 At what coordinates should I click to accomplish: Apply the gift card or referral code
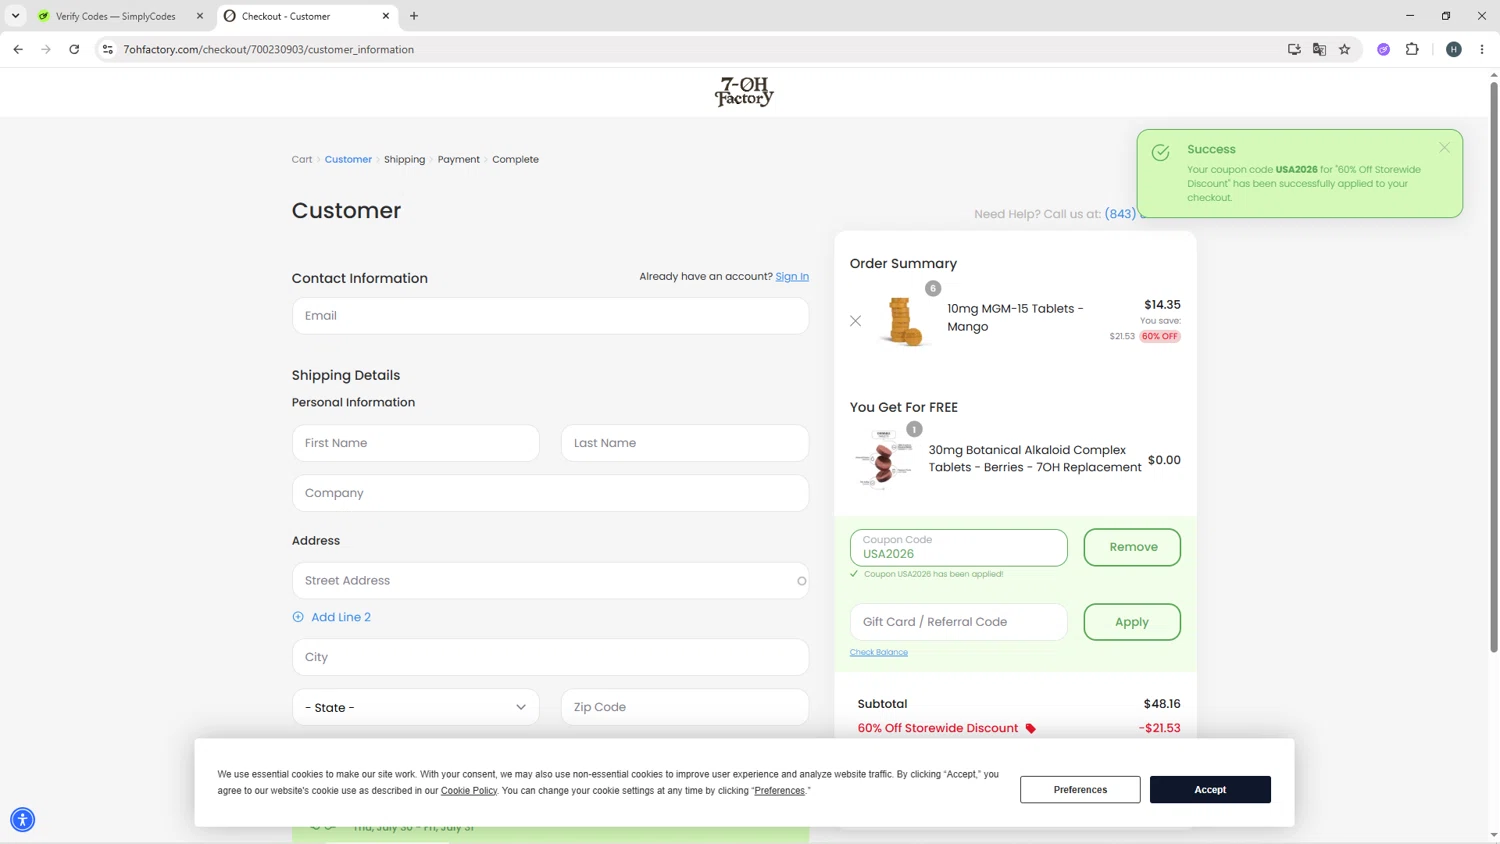pyautogui.click(x=1132, y=622)
